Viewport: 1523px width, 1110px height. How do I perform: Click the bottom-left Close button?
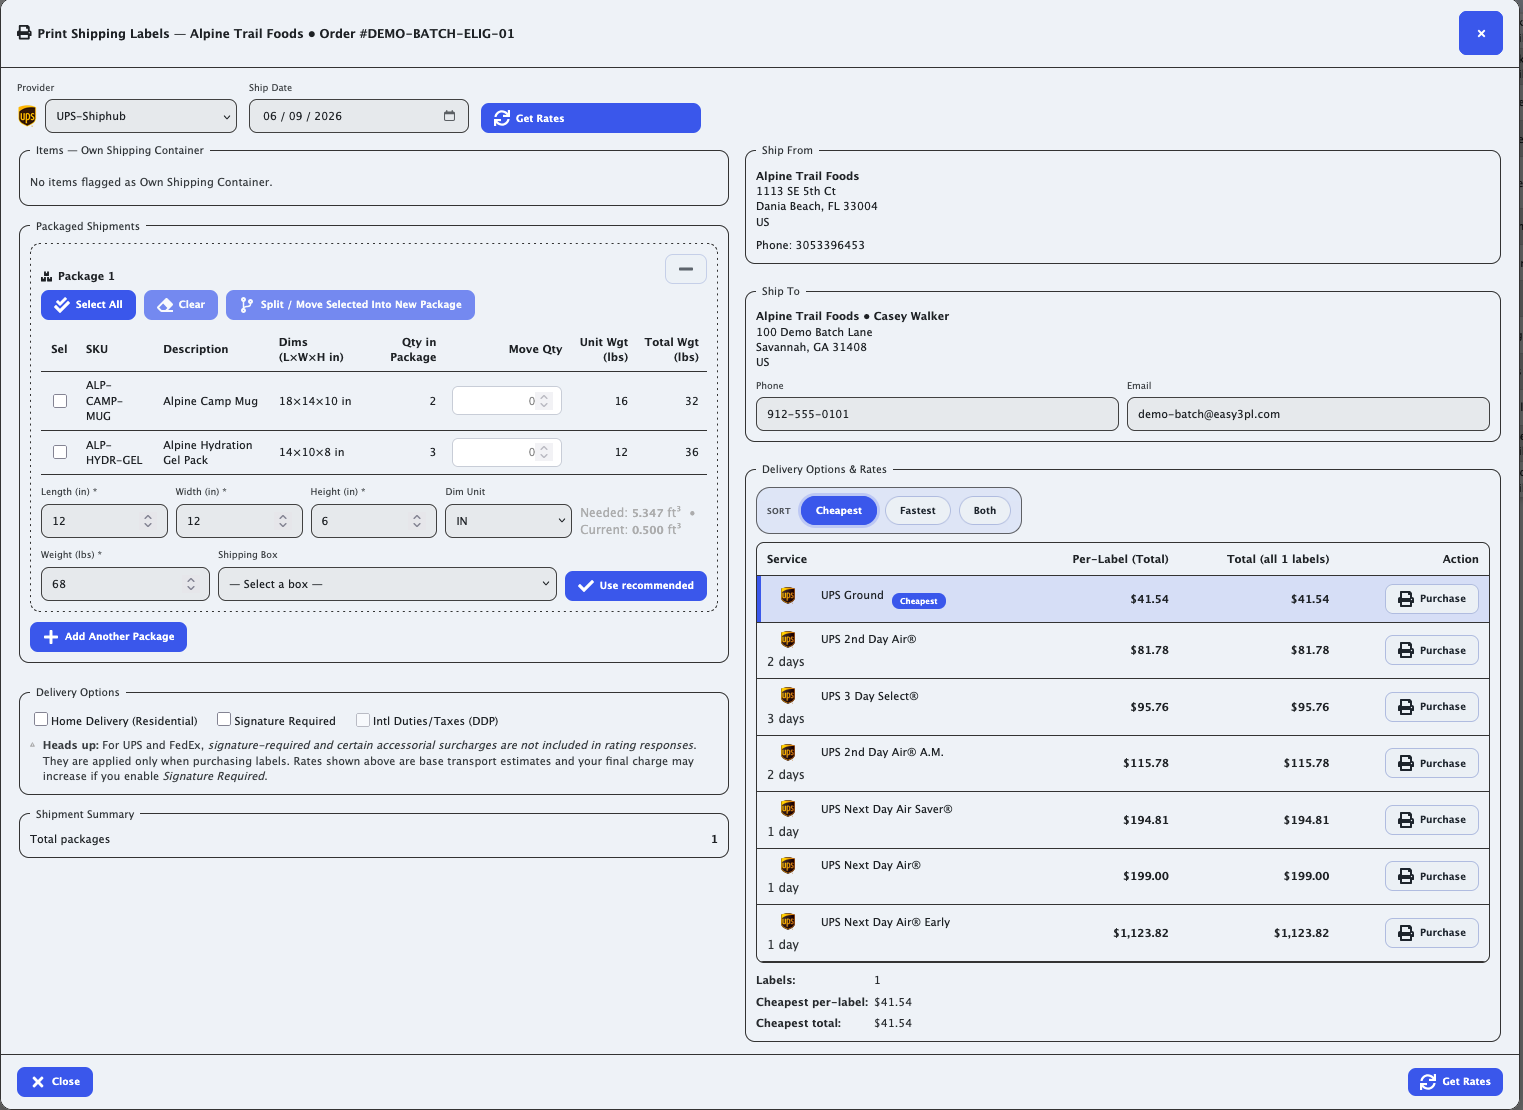55,1081
